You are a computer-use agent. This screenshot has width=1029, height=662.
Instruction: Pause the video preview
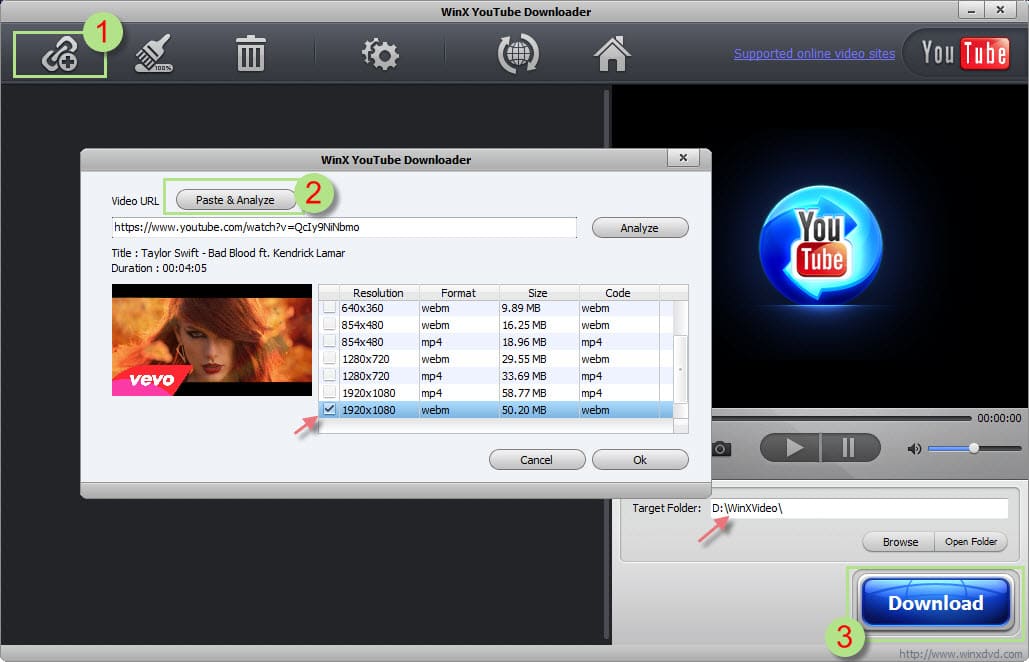[x=849, y=448]
